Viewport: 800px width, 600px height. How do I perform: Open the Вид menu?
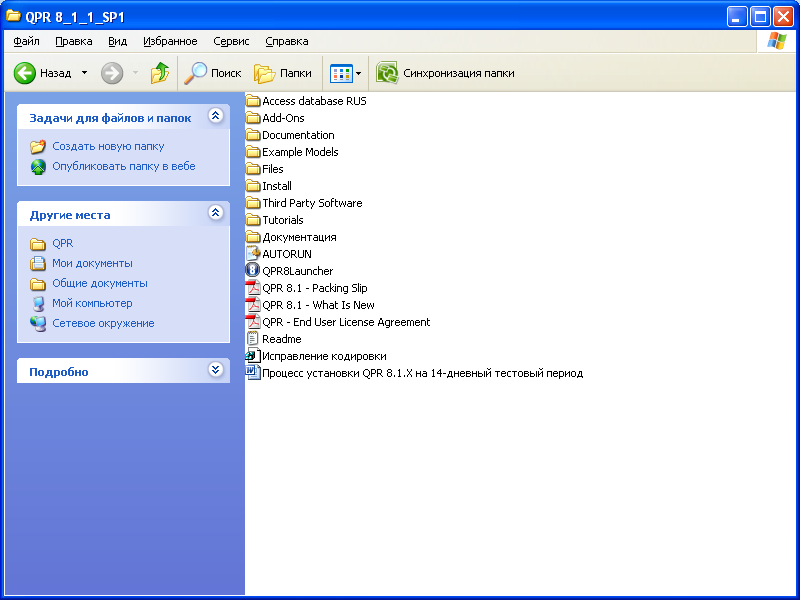(x=117, y=41)
